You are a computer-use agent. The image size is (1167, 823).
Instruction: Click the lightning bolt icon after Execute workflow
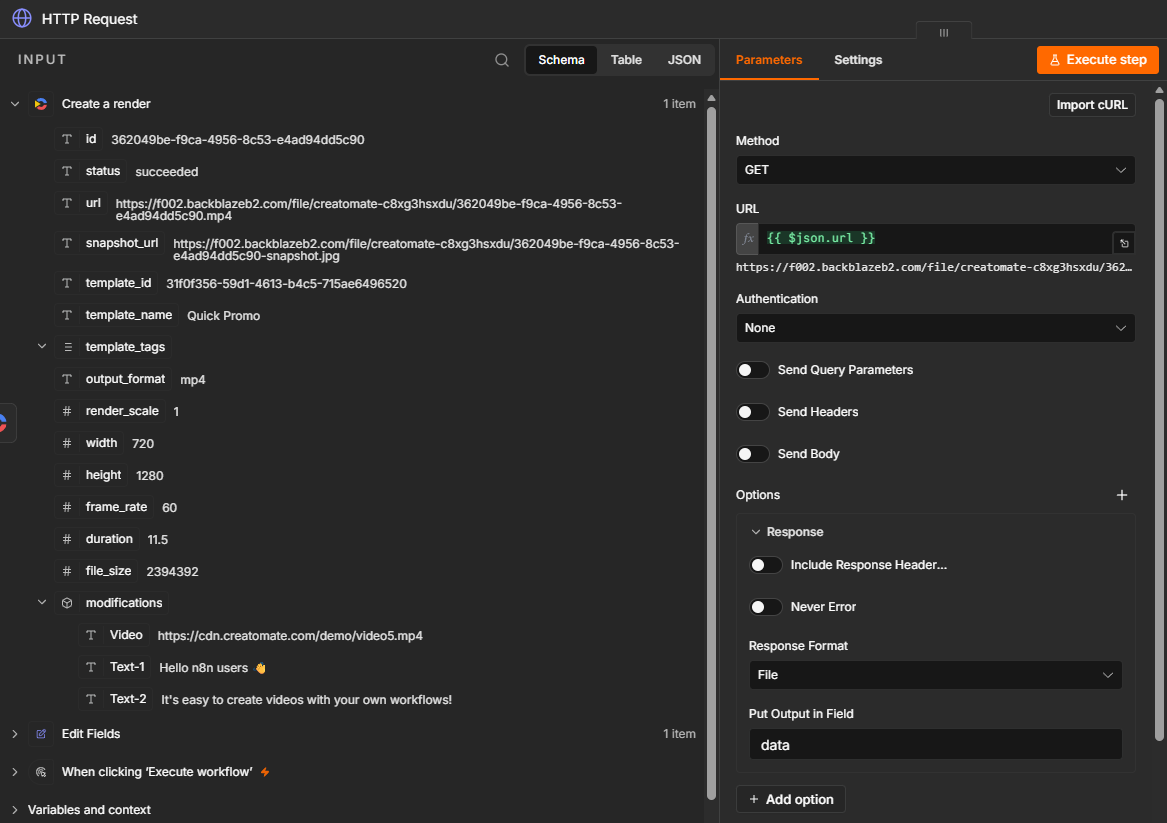click(x=265, y=772)
